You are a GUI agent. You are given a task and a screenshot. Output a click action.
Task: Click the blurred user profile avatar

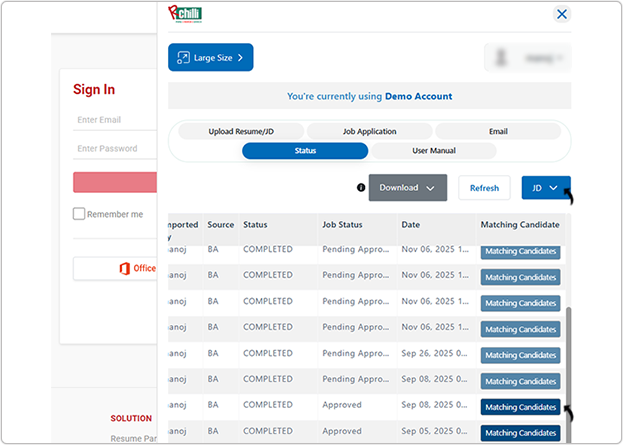click(x=526, y=58)
